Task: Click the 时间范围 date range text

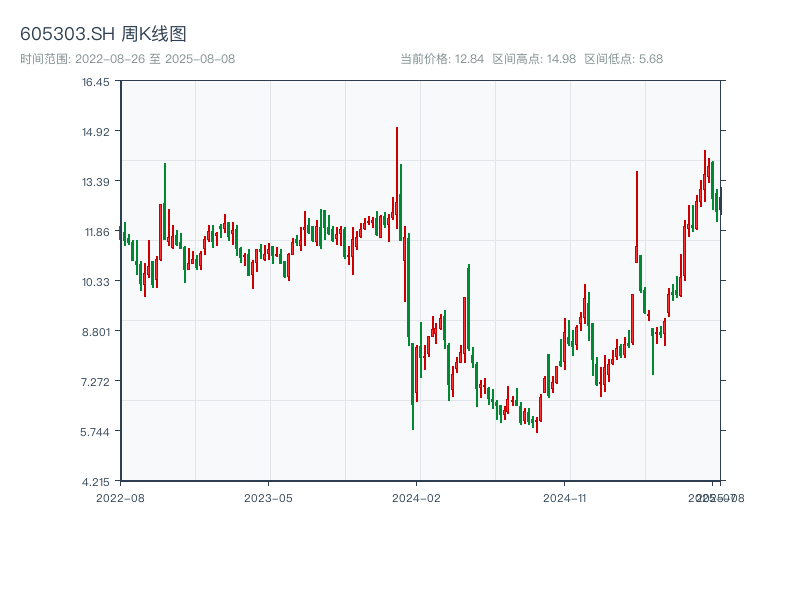Action: tap(128, 59)
